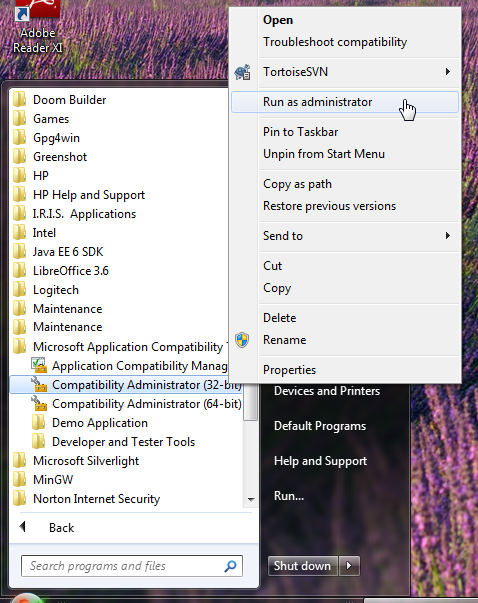478x603 pixels.
Task: Collapse the Microsoft Application Compatibility Toolkit folder
Action: click(119, 346)
